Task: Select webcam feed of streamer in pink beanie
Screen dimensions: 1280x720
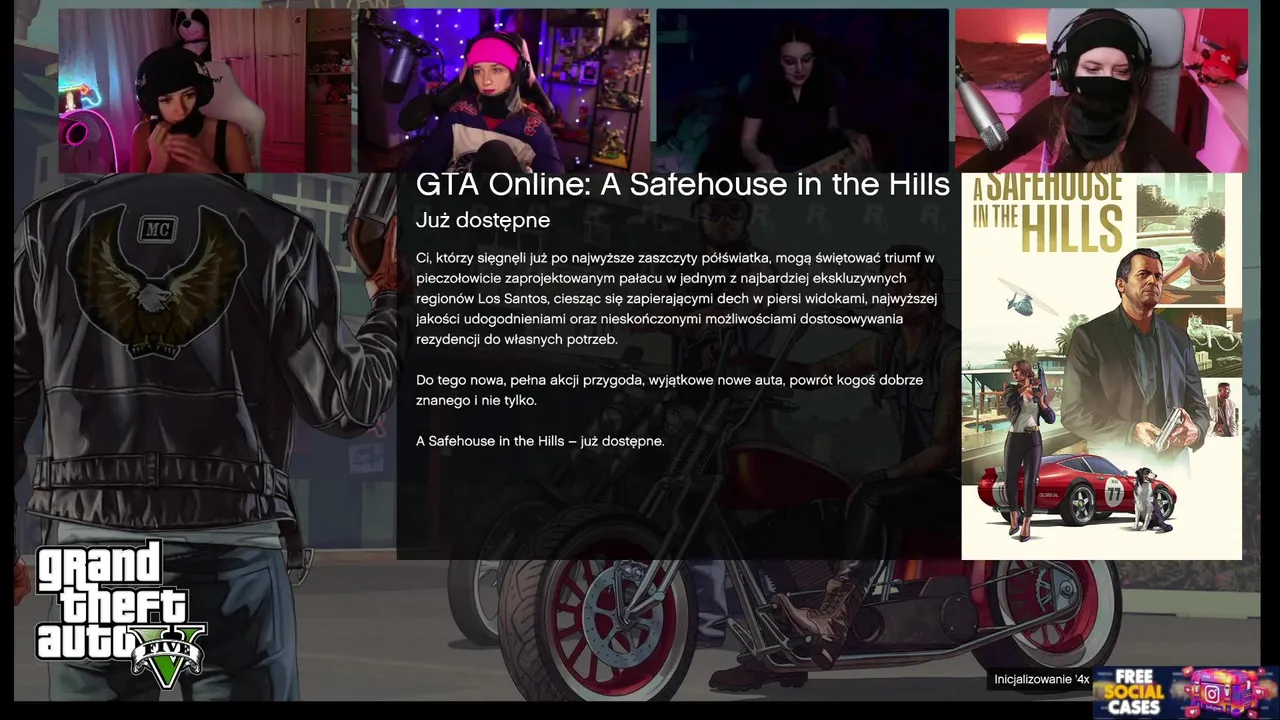Action: point(504,91)
